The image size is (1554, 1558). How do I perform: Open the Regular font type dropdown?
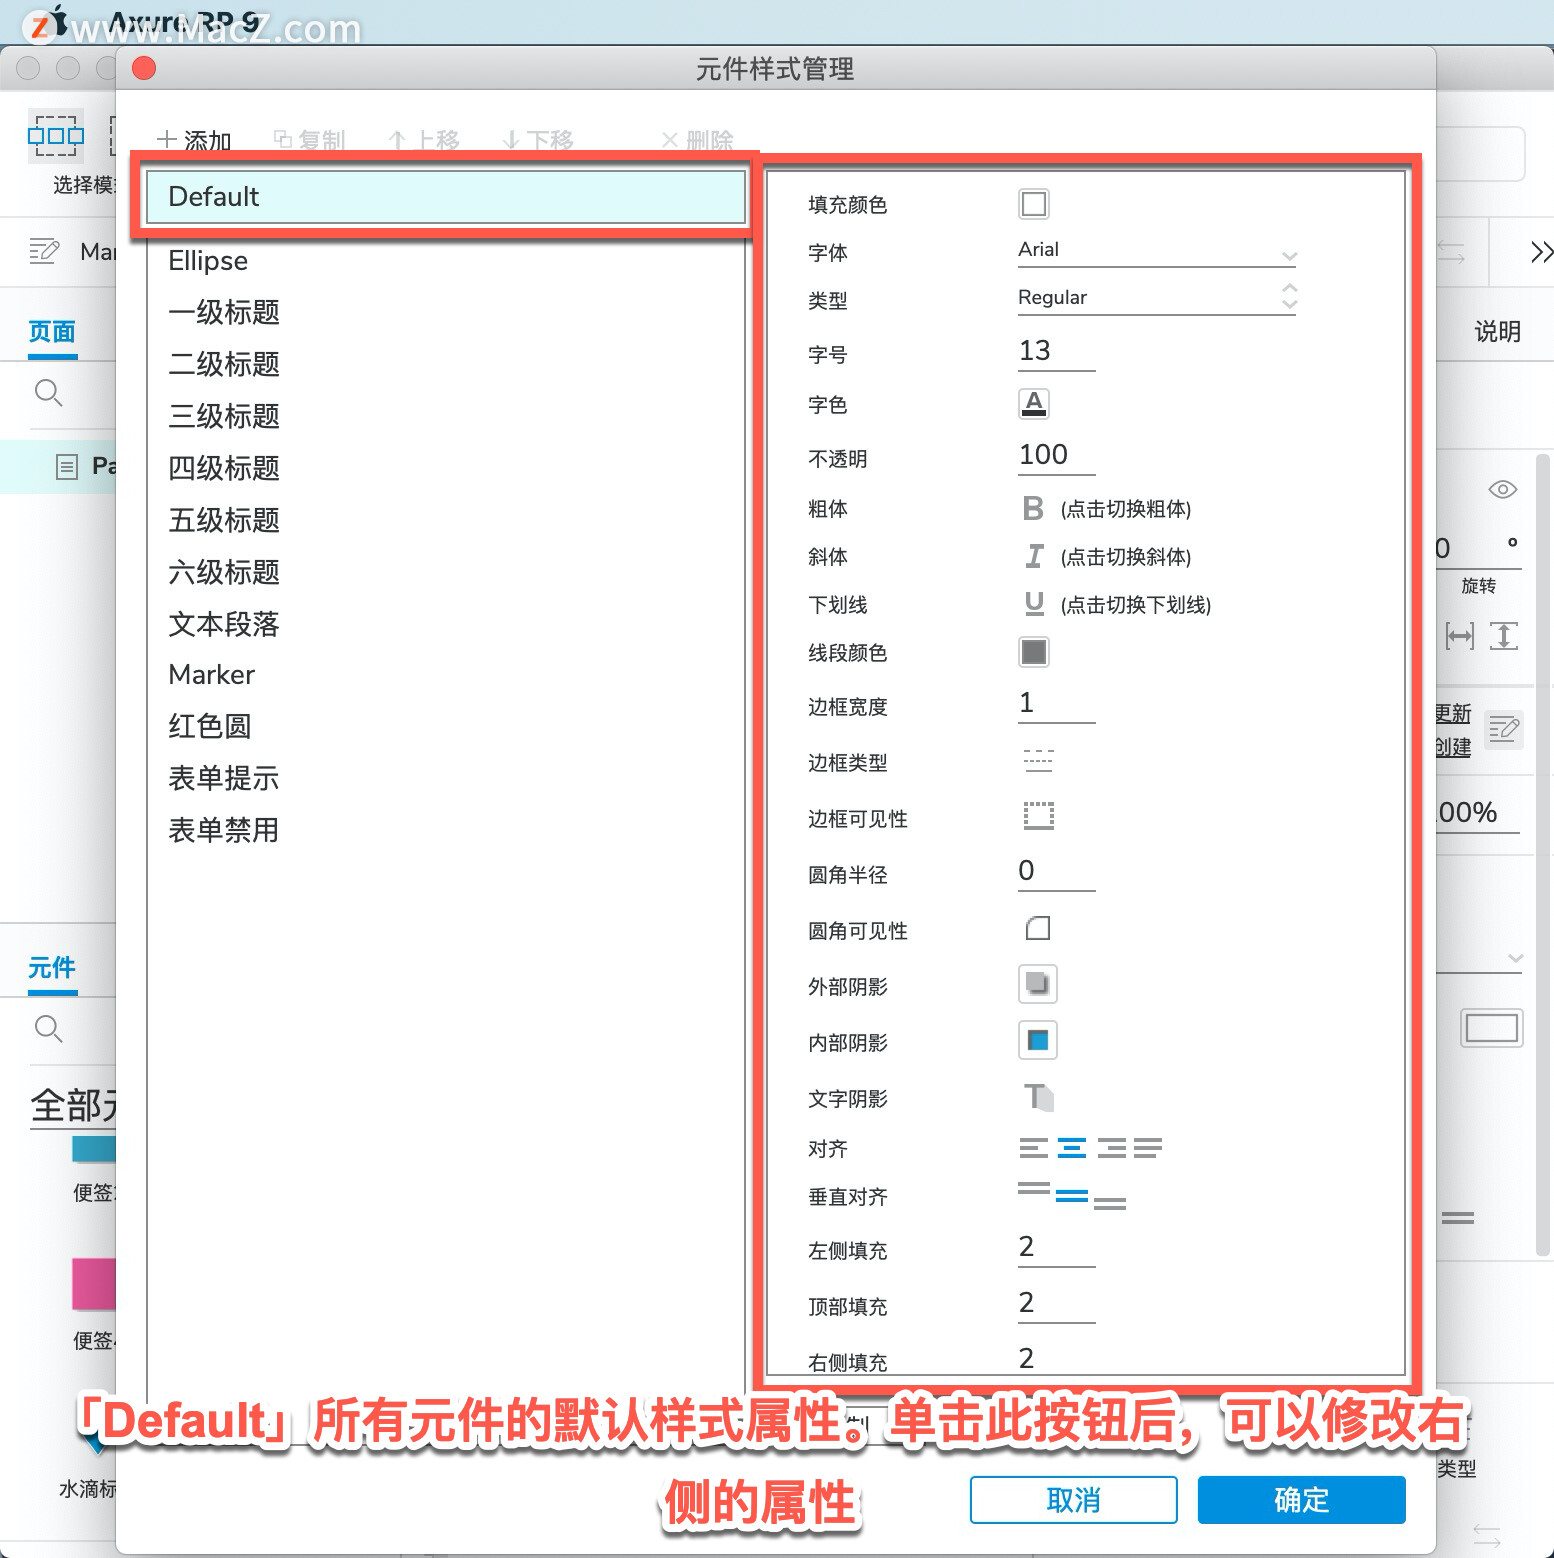point(1157,298)
